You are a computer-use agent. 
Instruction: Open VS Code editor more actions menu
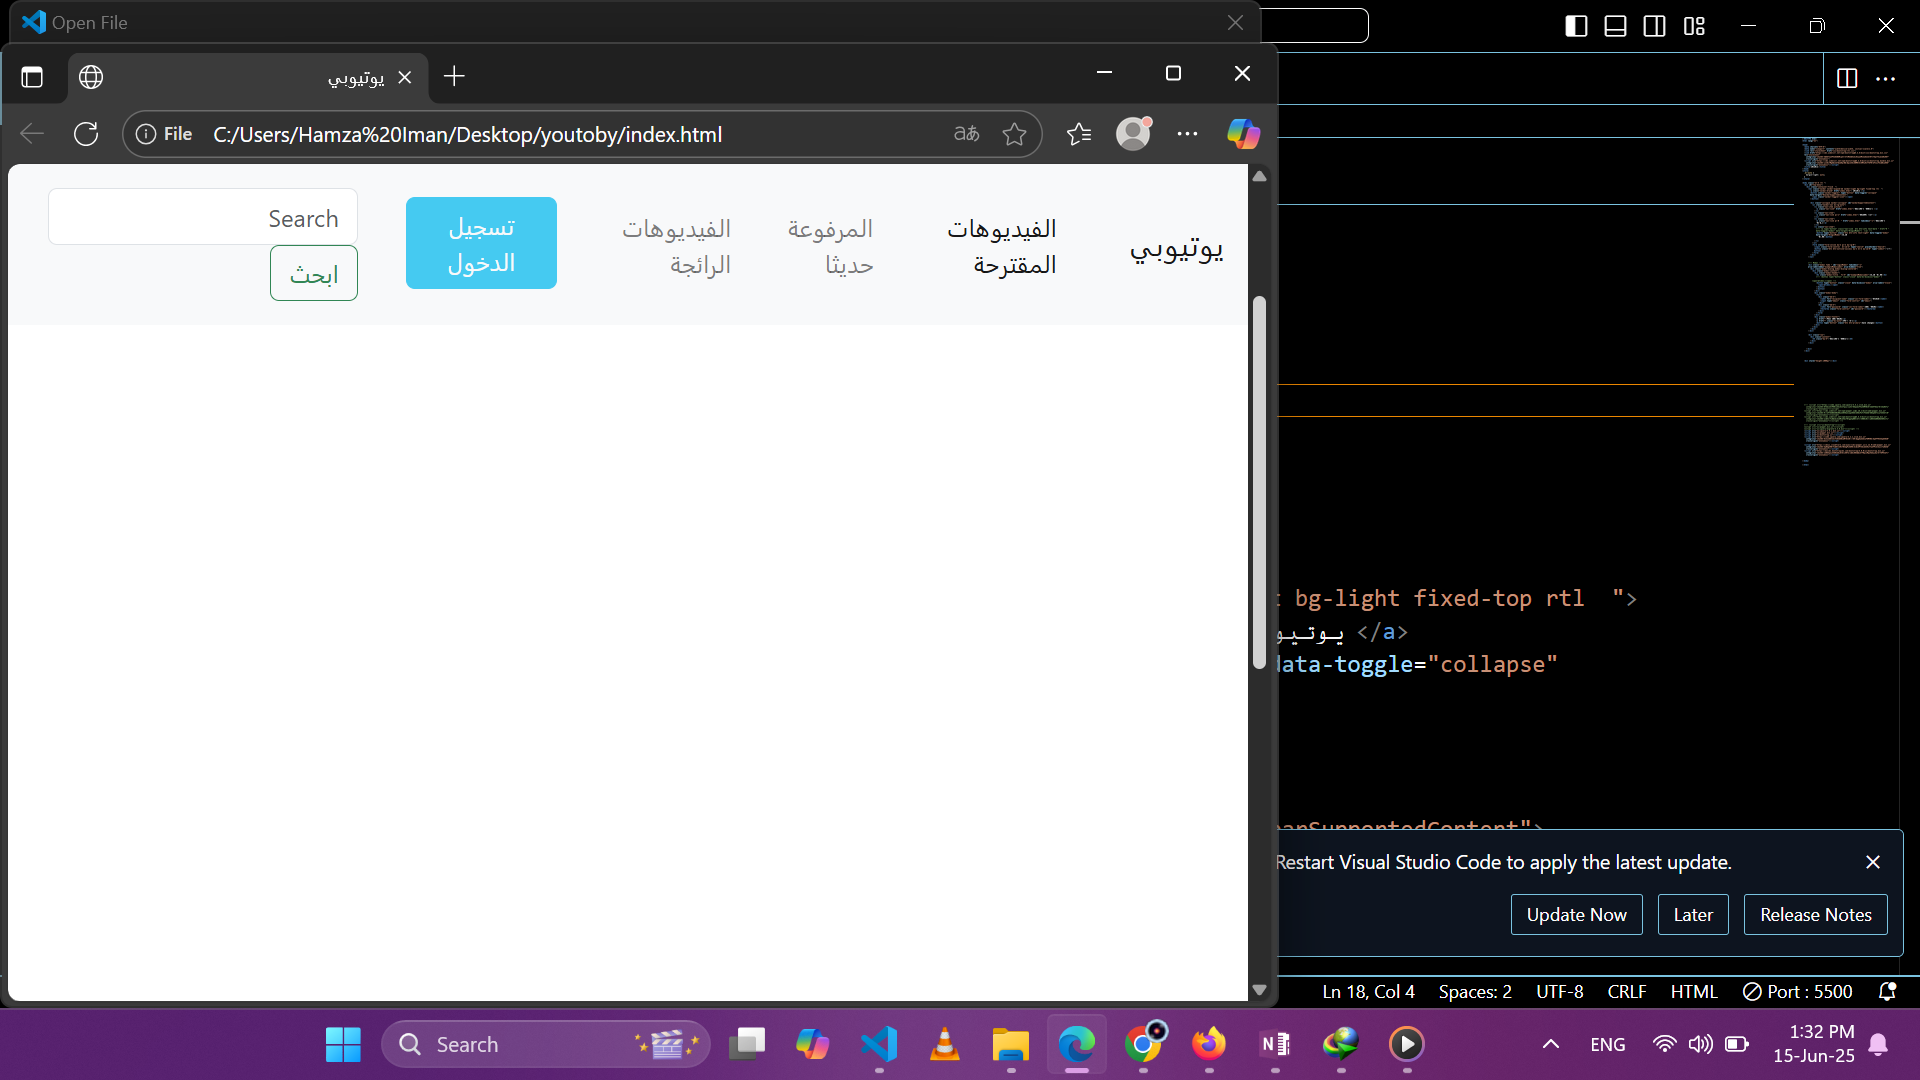[x=1885, y=78]
